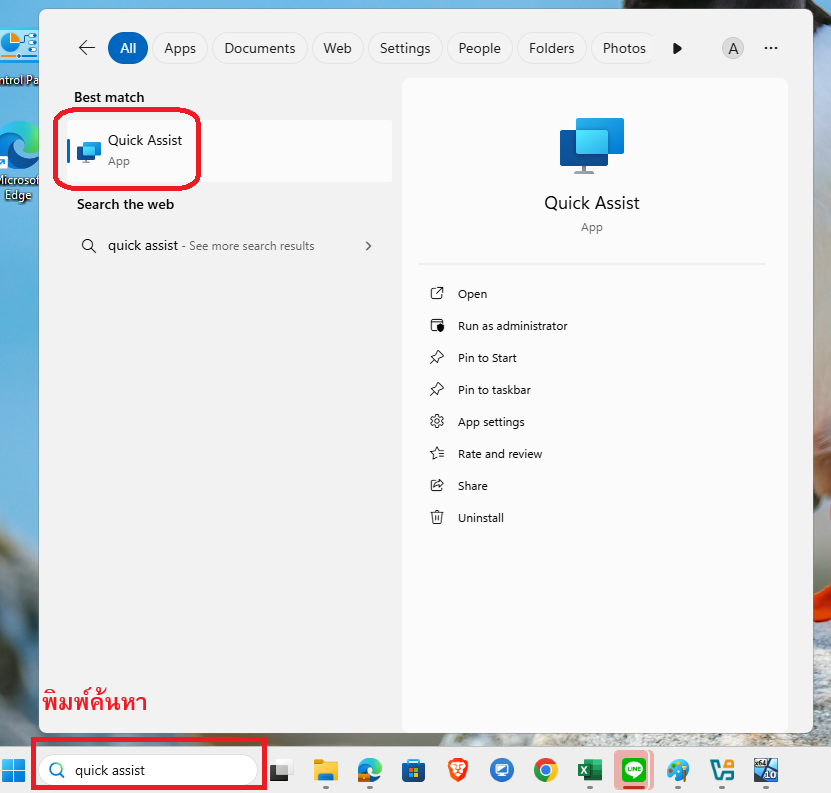Open File Explorer from the taskbar
Screen dimensions: 831x793
(x=325, y=770)
